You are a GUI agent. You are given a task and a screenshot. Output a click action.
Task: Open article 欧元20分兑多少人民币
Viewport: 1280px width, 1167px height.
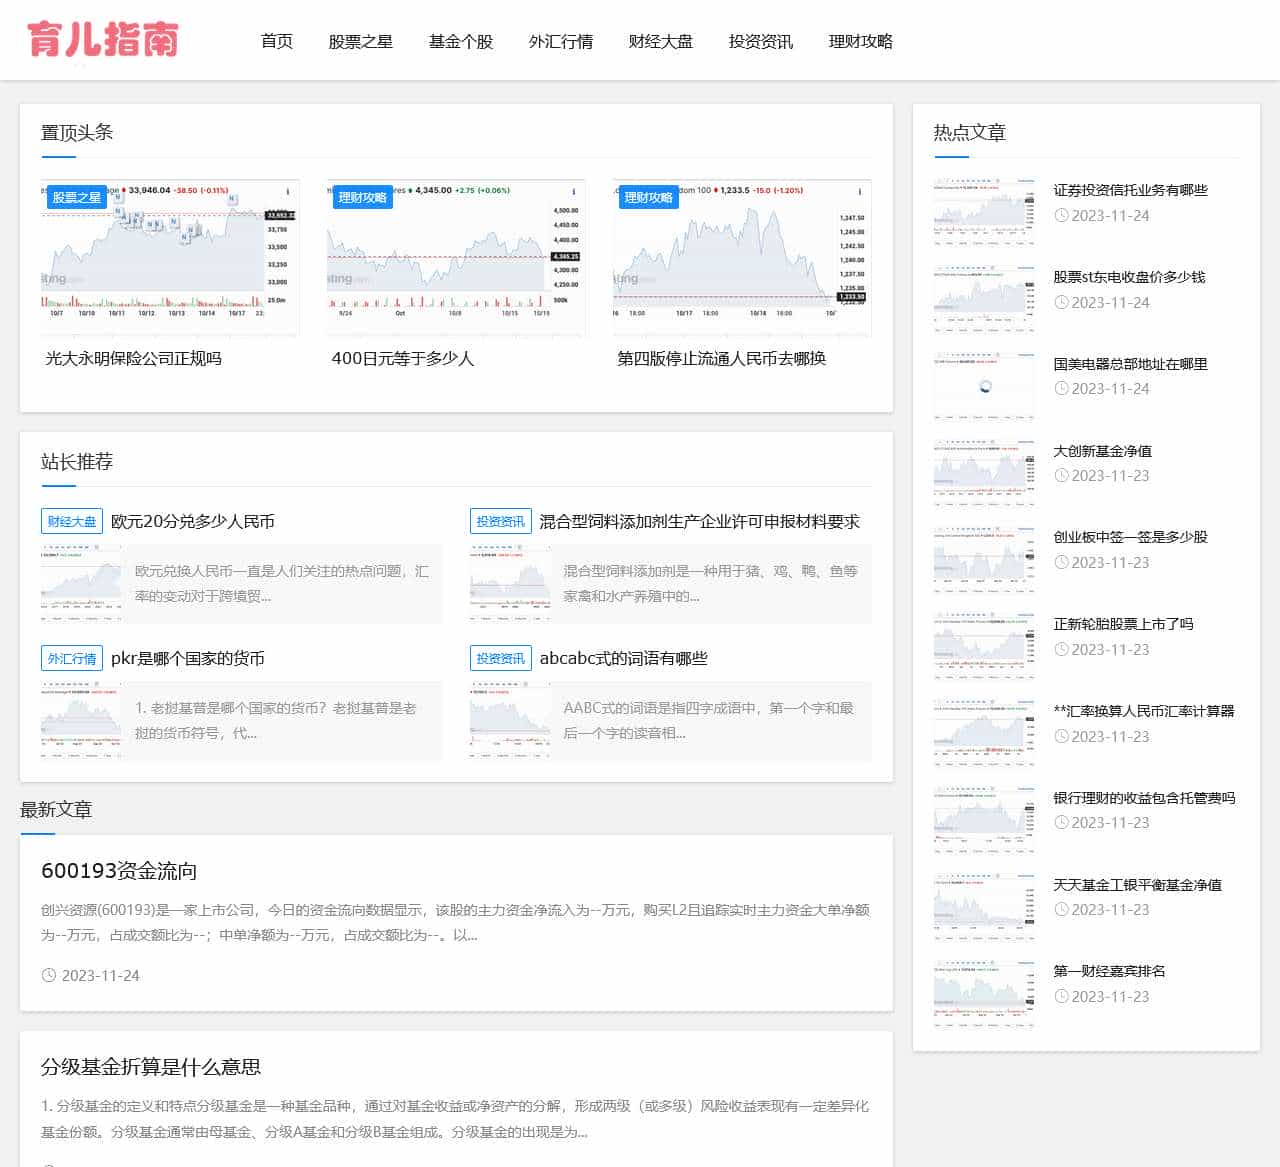click(x=192, y=521)
